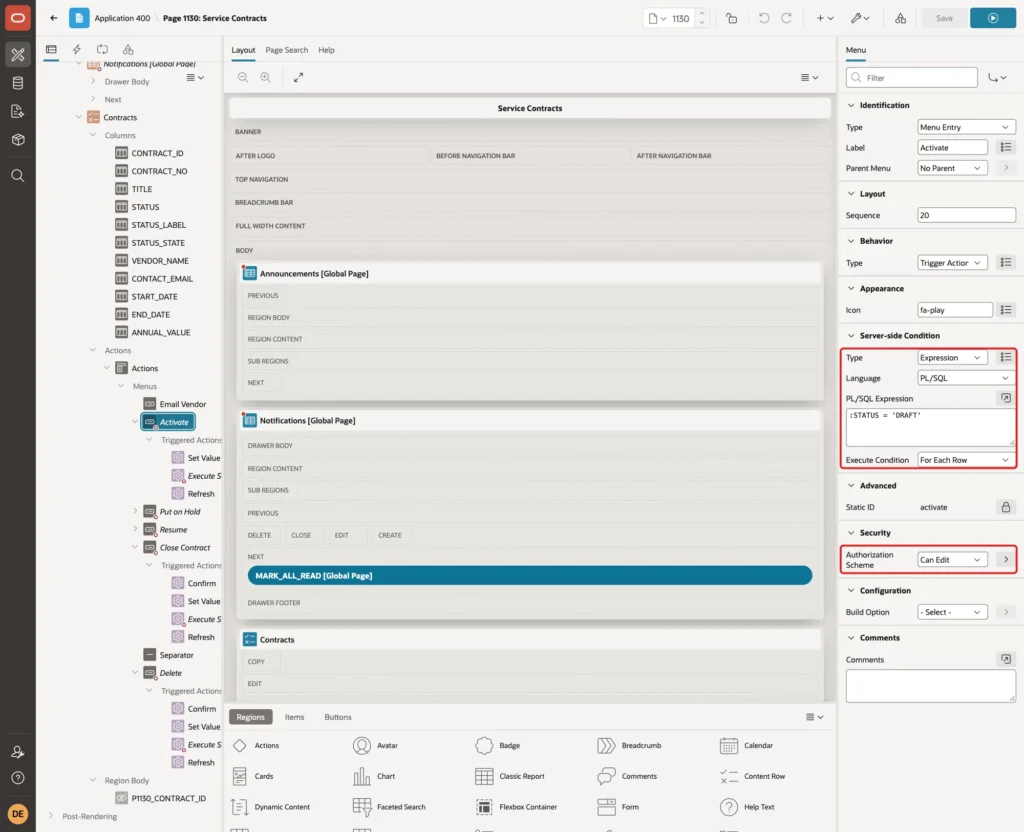Screen dimensions: 1024x832
Task: Open the Execute Condition dropdown
Action: [966, 460]
